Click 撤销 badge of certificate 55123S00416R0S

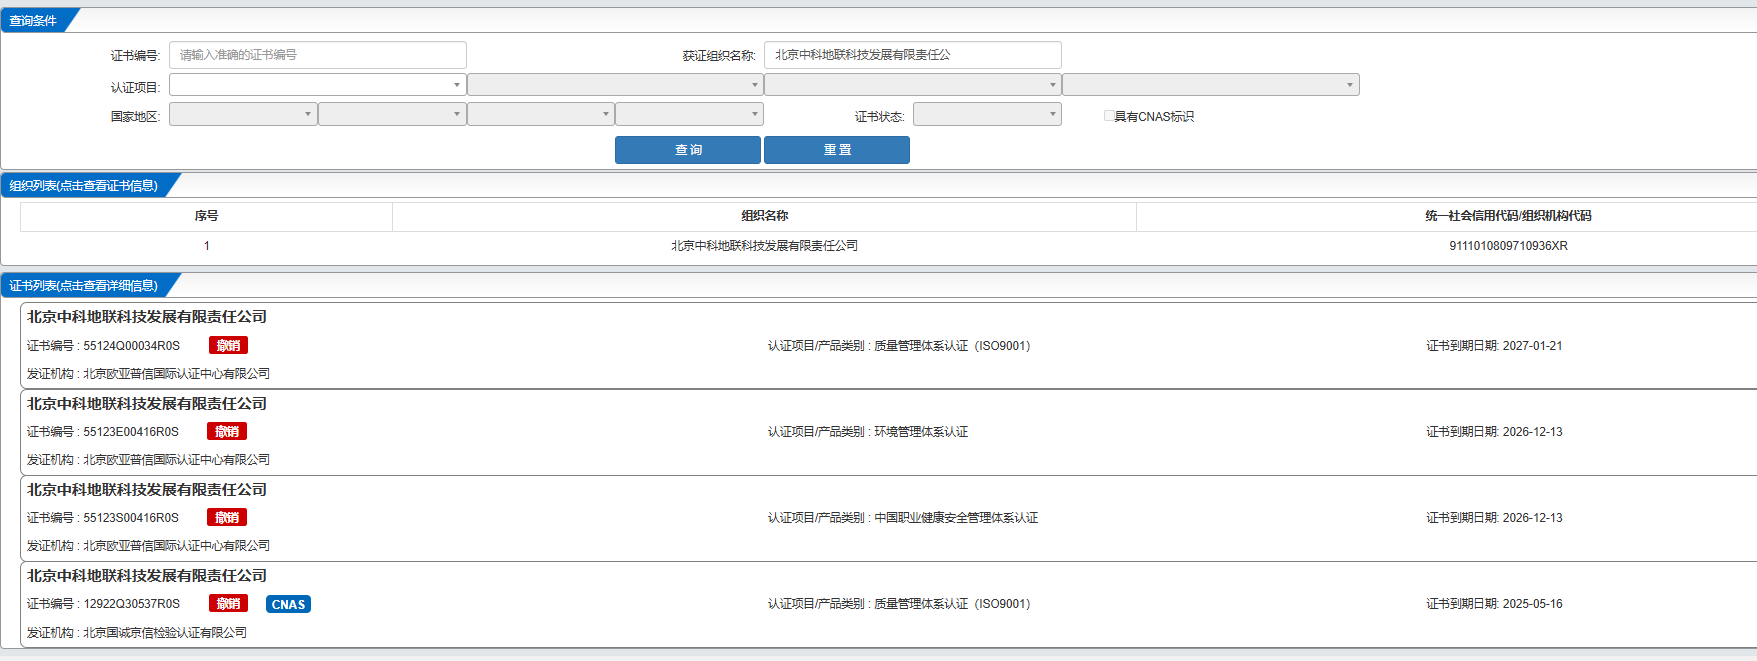[227, 518]
